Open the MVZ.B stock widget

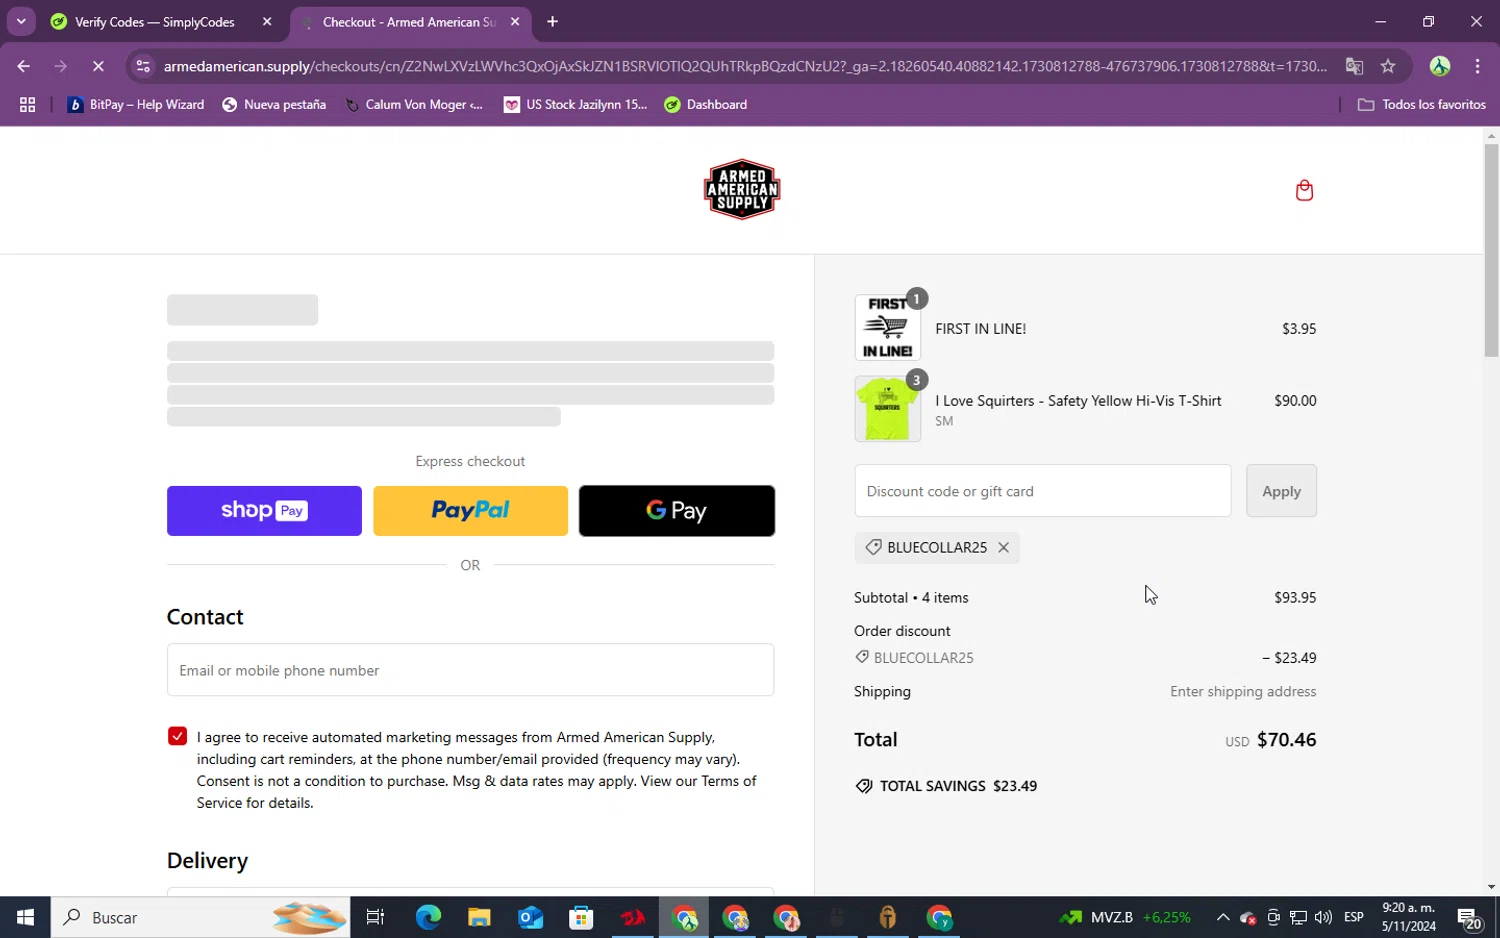pyautogui.click(x=1125, y=917)
